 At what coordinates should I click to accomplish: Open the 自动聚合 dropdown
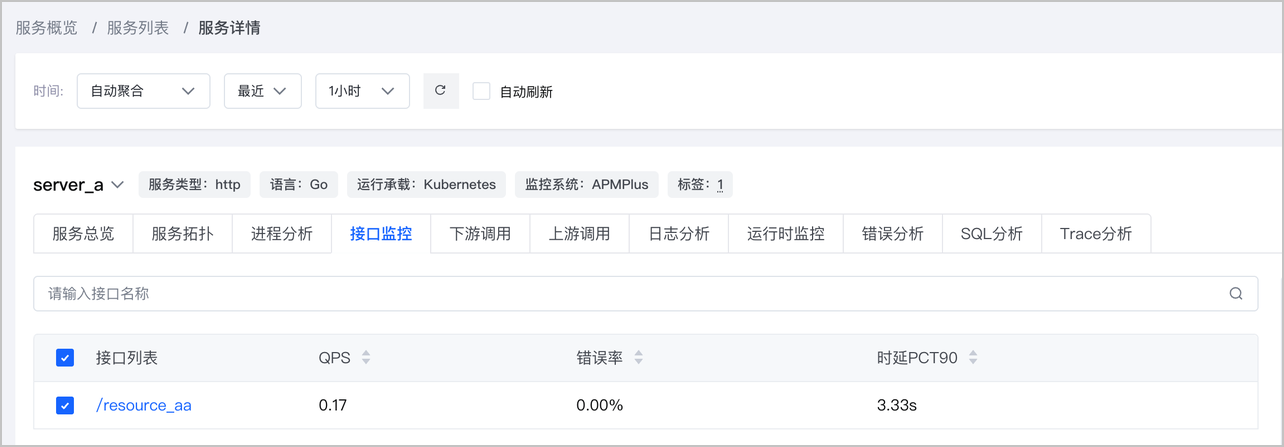point(143,91)
